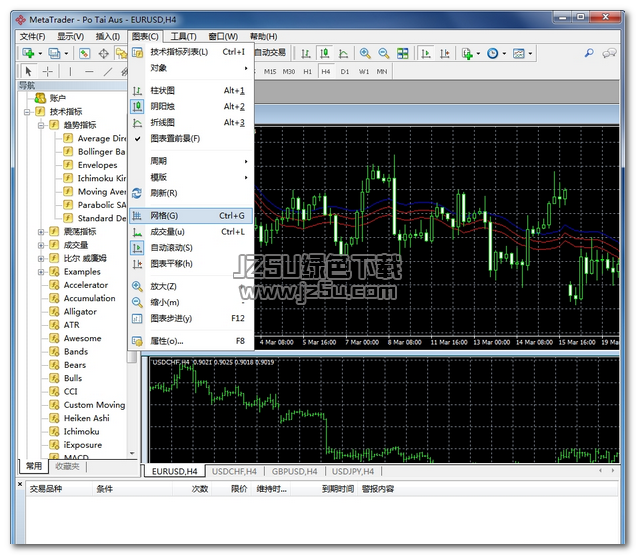Open 属性(o)... menu item

click(191, 341)
